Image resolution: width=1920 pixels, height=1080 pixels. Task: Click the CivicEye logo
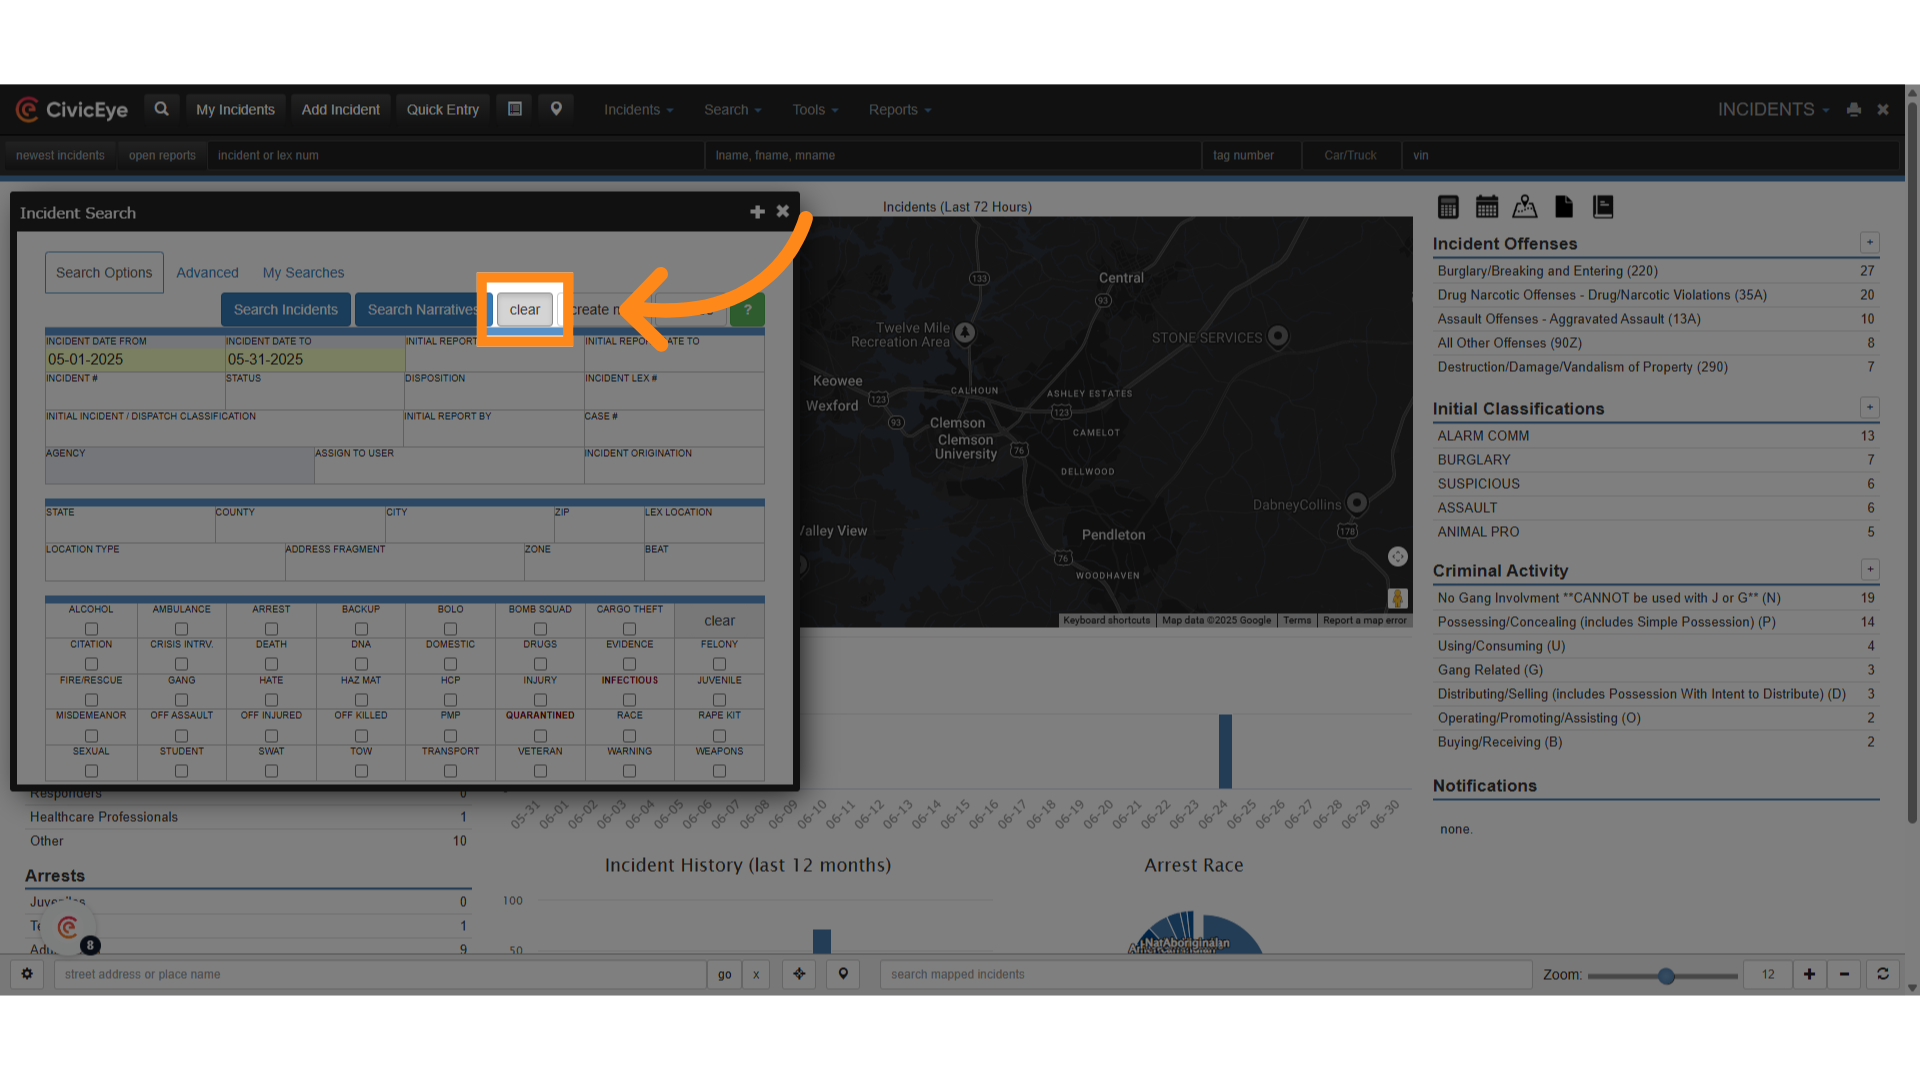tap(72, 110)
